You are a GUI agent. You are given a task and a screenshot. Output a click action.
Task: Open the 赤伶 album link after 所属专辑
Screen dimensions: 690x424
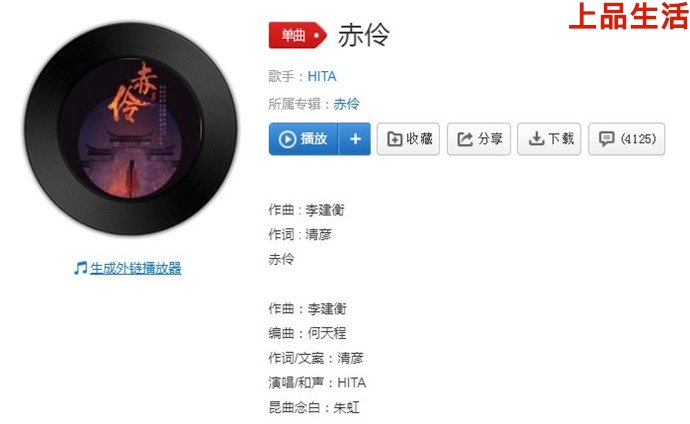pyautogui.click(x=346, y=104)
